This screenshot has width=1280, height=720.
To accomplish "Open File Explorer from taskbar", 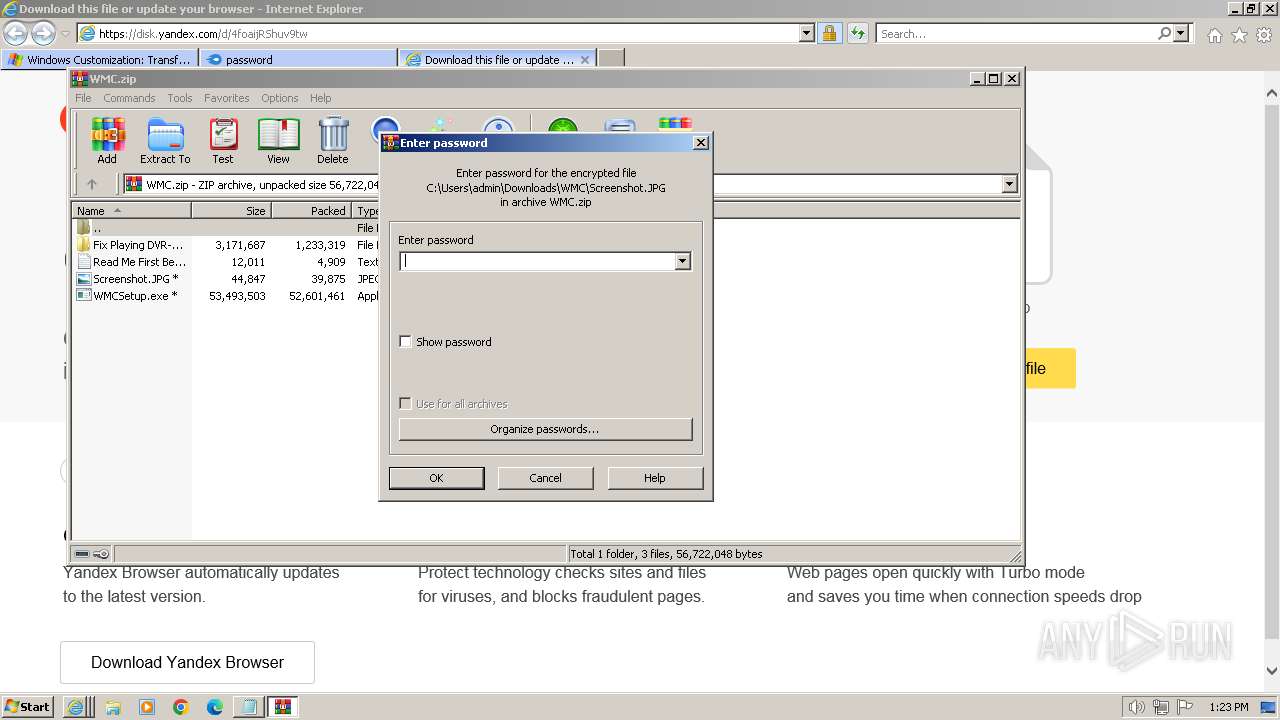I will coord(113,707).
